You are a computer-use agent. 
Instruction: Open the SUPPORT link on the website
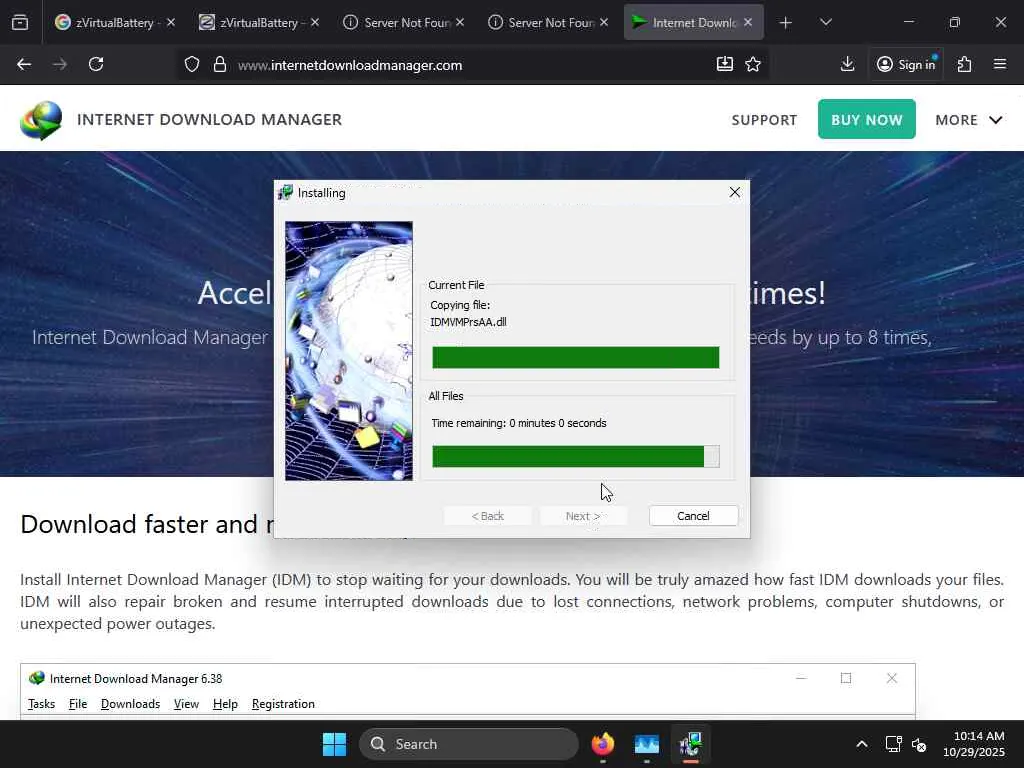click(764, 120)
